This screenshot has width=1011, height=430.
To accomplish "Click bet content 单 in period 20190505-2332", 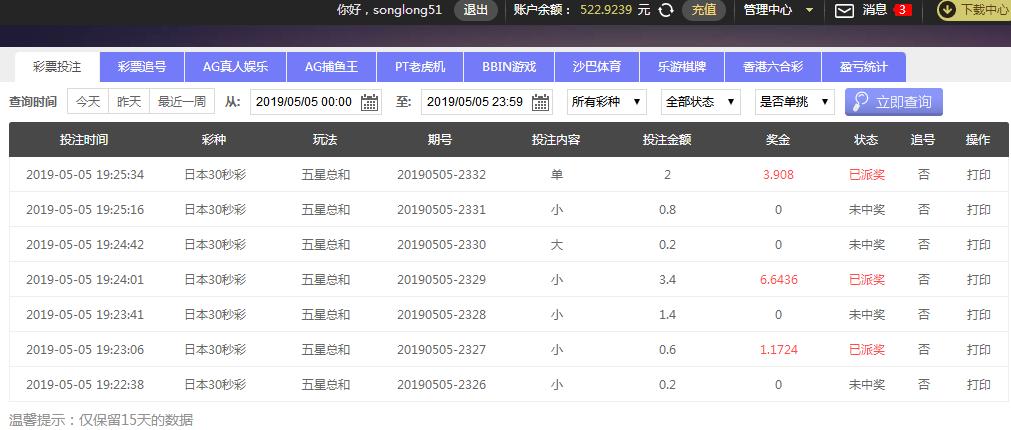I will point(556,175).
